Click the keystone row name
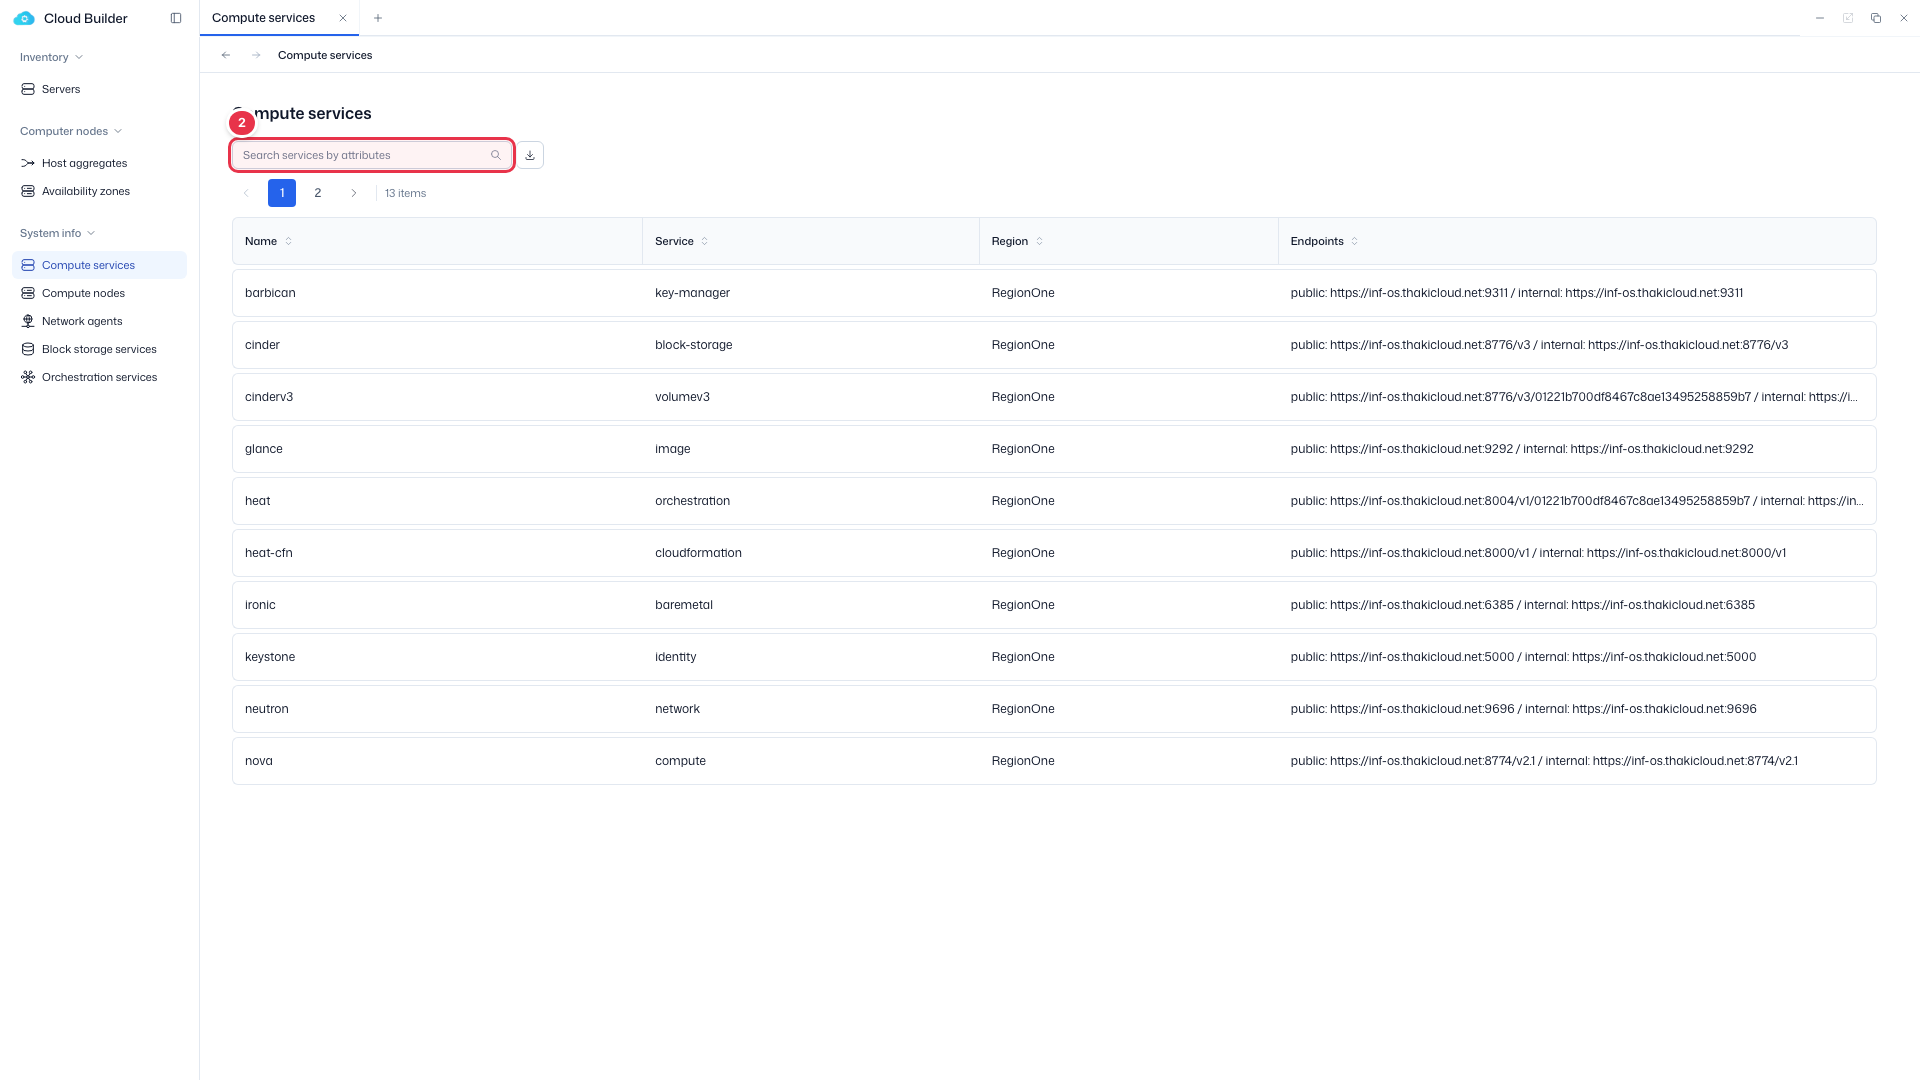Image resolution: width=1920 pixels, height=1080 pixels. click(x=270, y=657)
